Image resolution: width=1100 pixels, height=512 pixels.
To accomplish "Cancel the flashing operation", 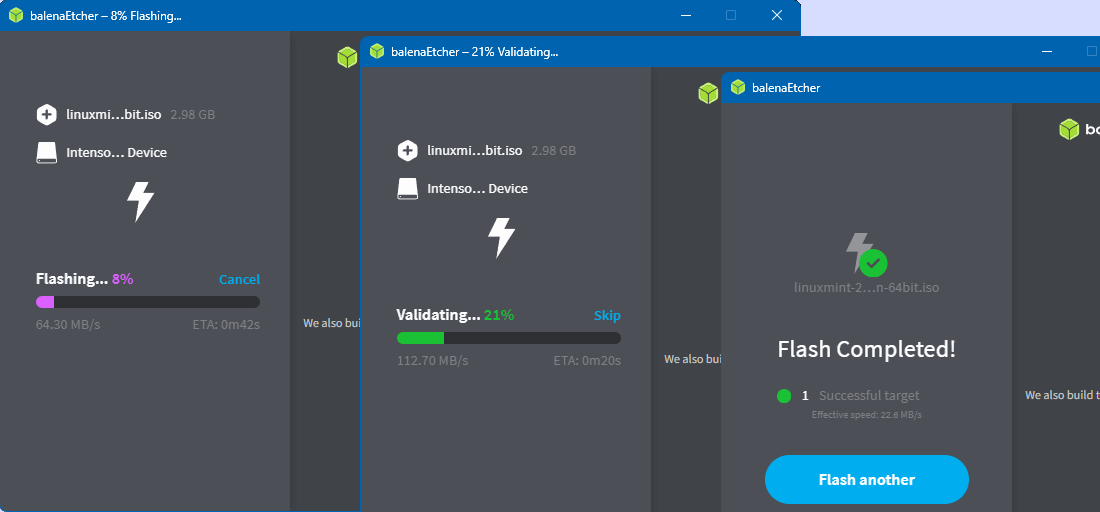I will click(x=239, y=280).
